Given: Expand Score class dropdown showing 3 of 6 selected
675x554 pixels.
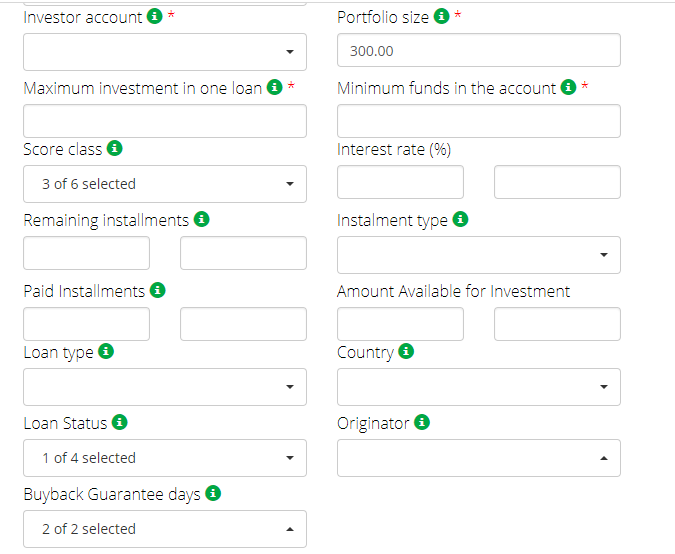Looking at the screenshot, I should 164,184.
